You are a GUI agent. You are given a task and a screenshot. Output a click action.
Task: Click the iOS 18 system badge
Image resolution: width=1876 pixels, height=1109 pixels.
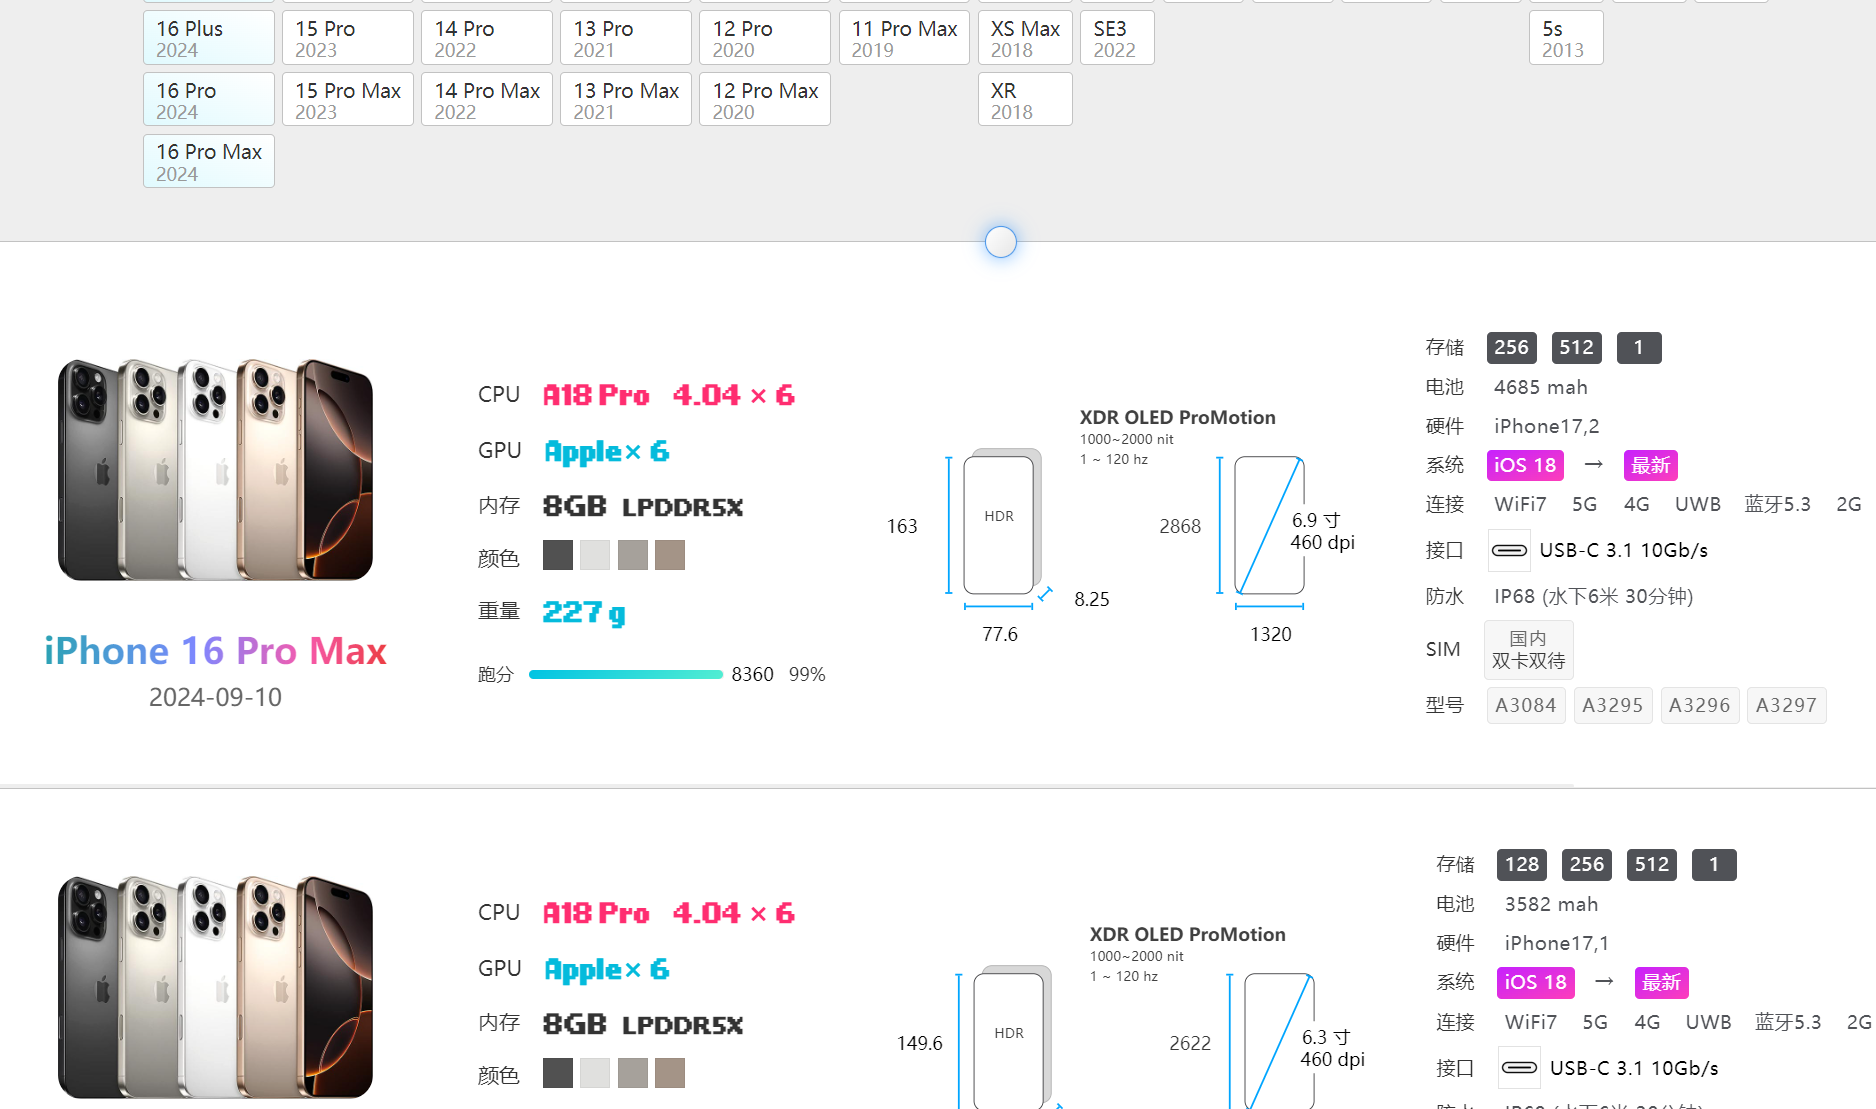pos(1524,465)
